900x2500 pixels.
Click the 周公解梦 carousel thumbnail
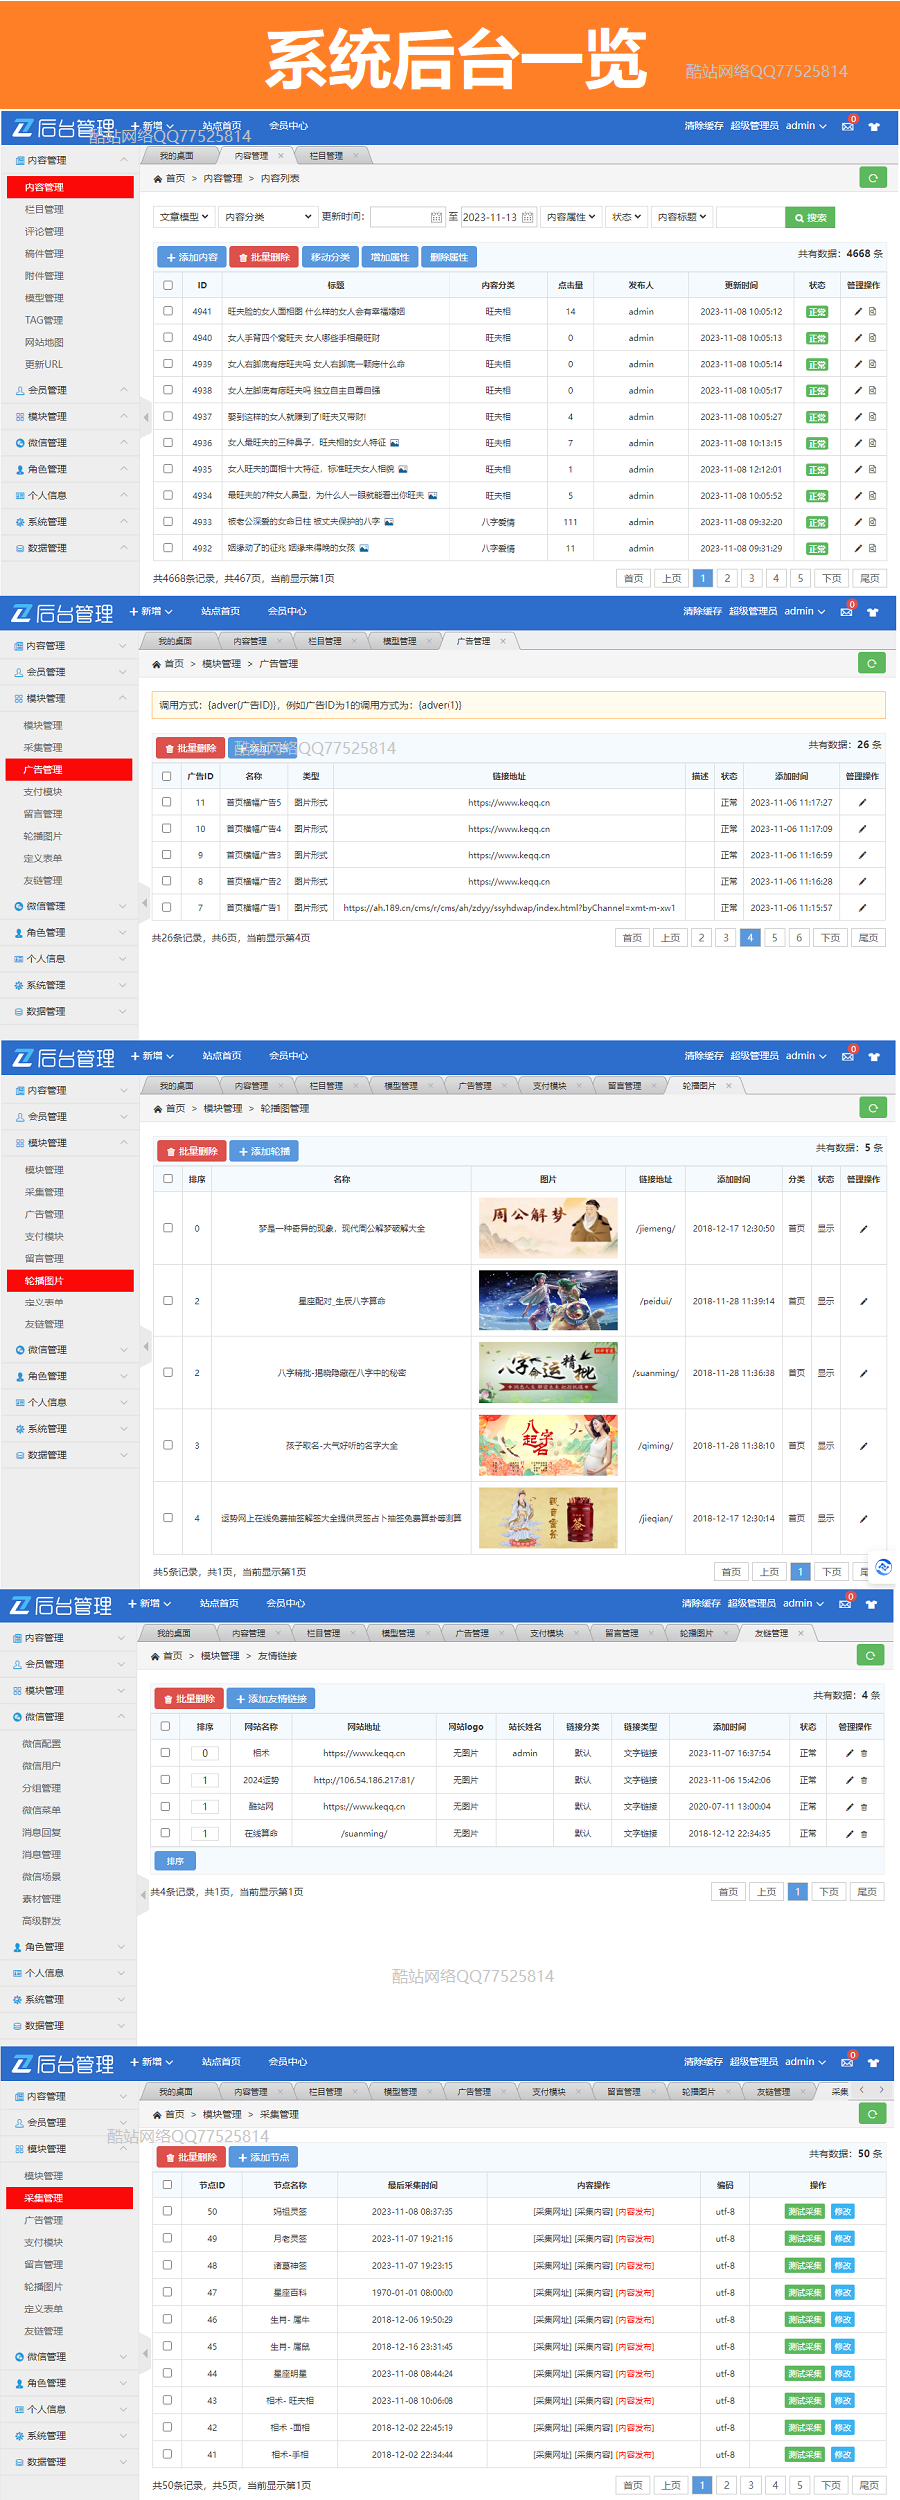click(x=548, y=1228)
